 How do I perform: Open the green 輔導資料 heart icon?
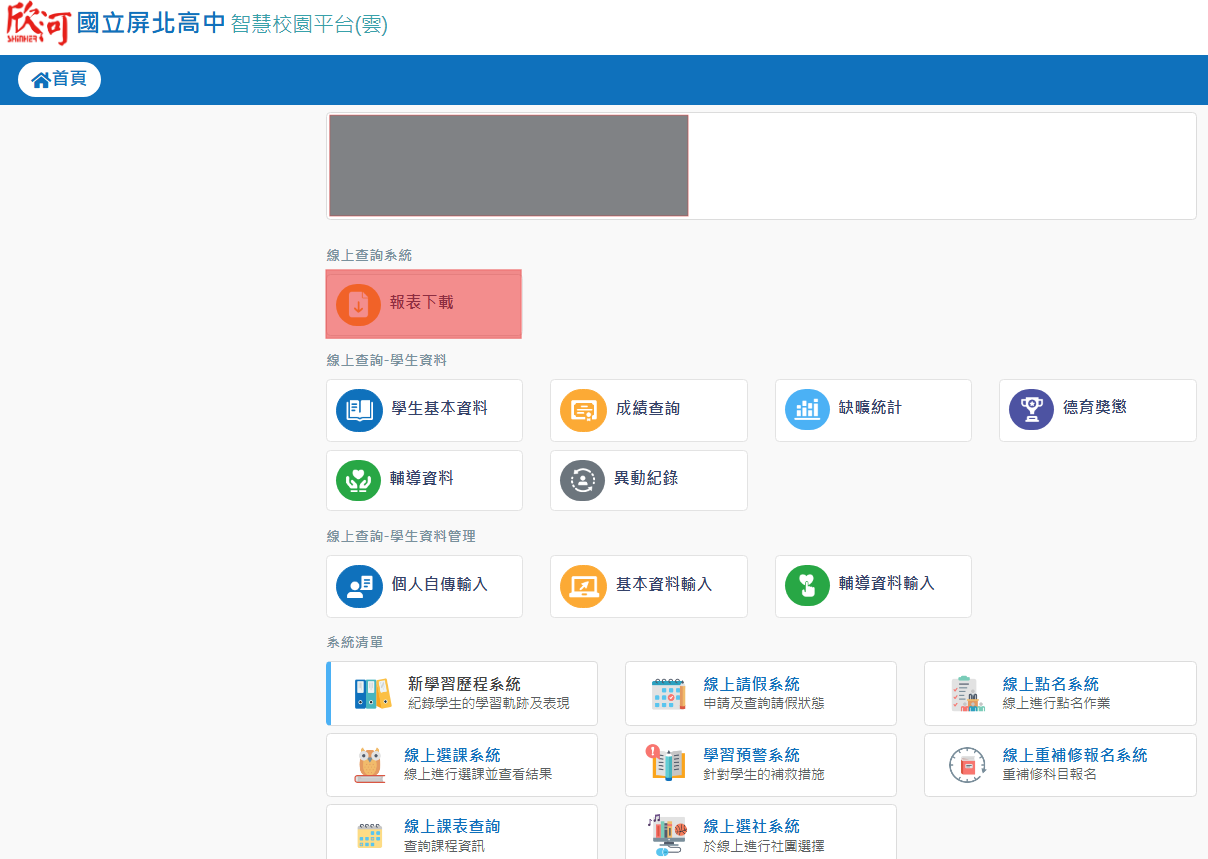(x=359, y=481)
